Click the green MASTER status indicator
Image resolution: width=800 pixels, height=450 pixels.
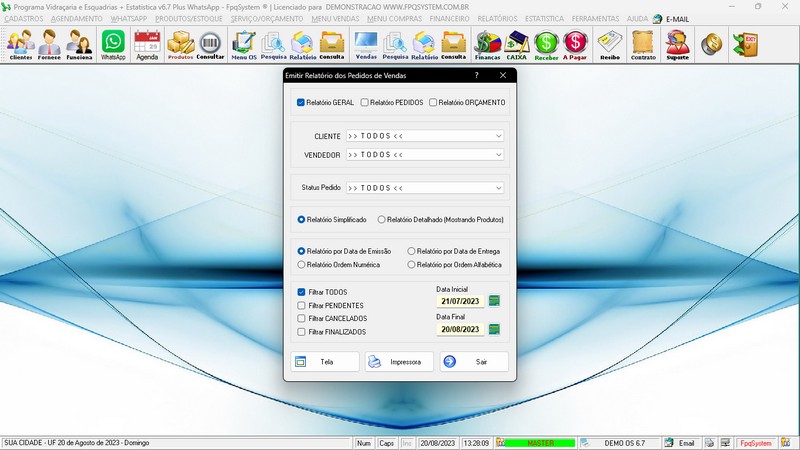click(x=540, y=443)
